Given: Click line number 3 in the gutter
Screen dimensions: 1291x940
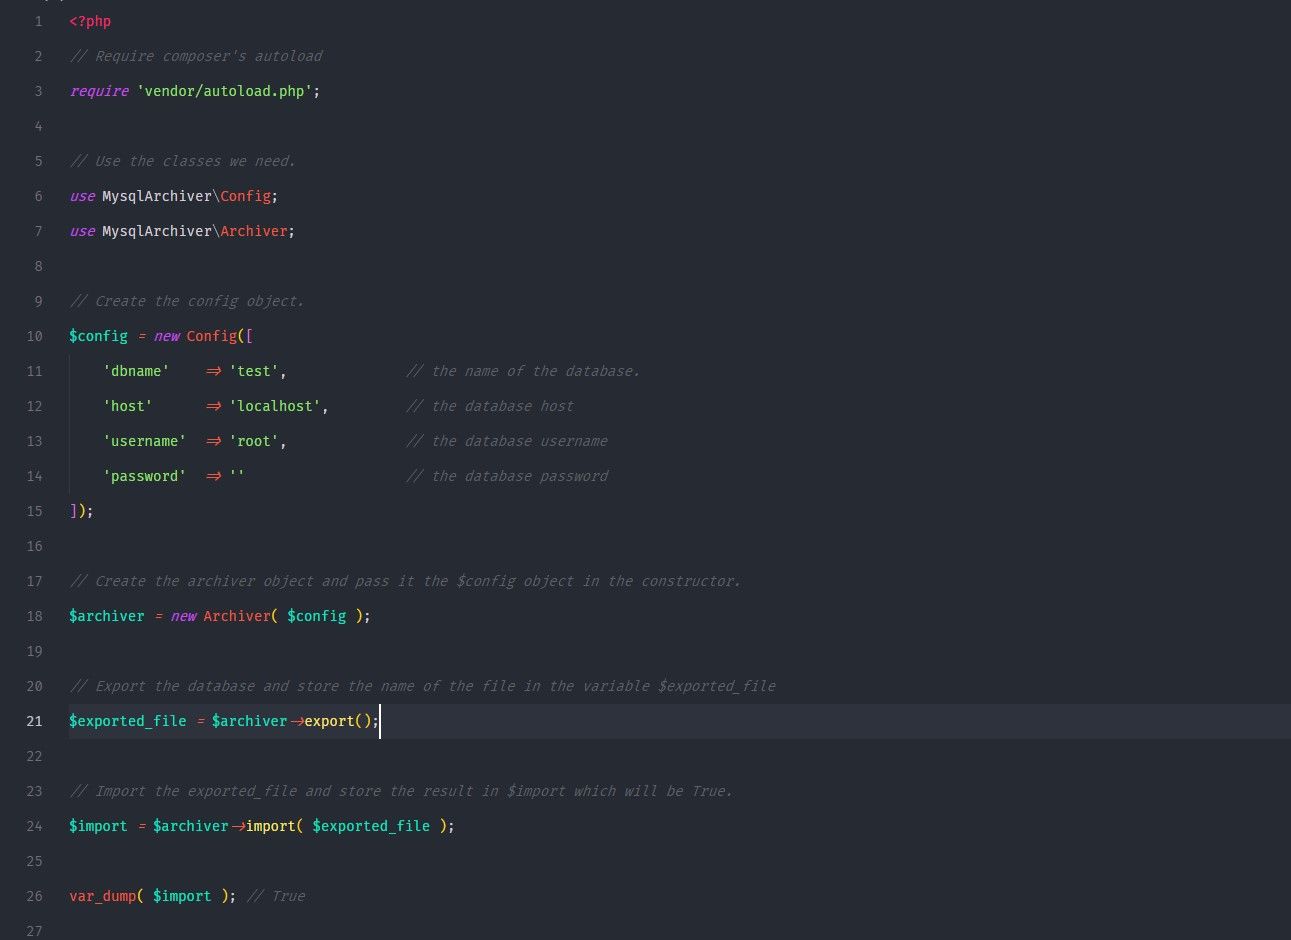Looking at the screenshot, I should click(x=39, y=91).
